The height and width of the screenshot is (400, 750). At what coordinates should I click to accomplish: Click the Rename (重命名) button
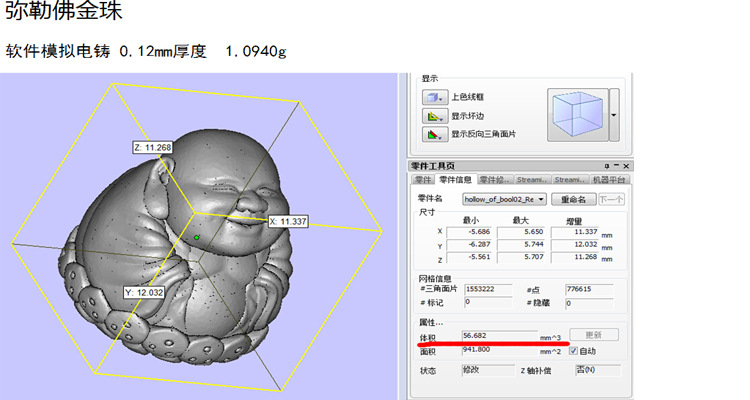[573, 199]
